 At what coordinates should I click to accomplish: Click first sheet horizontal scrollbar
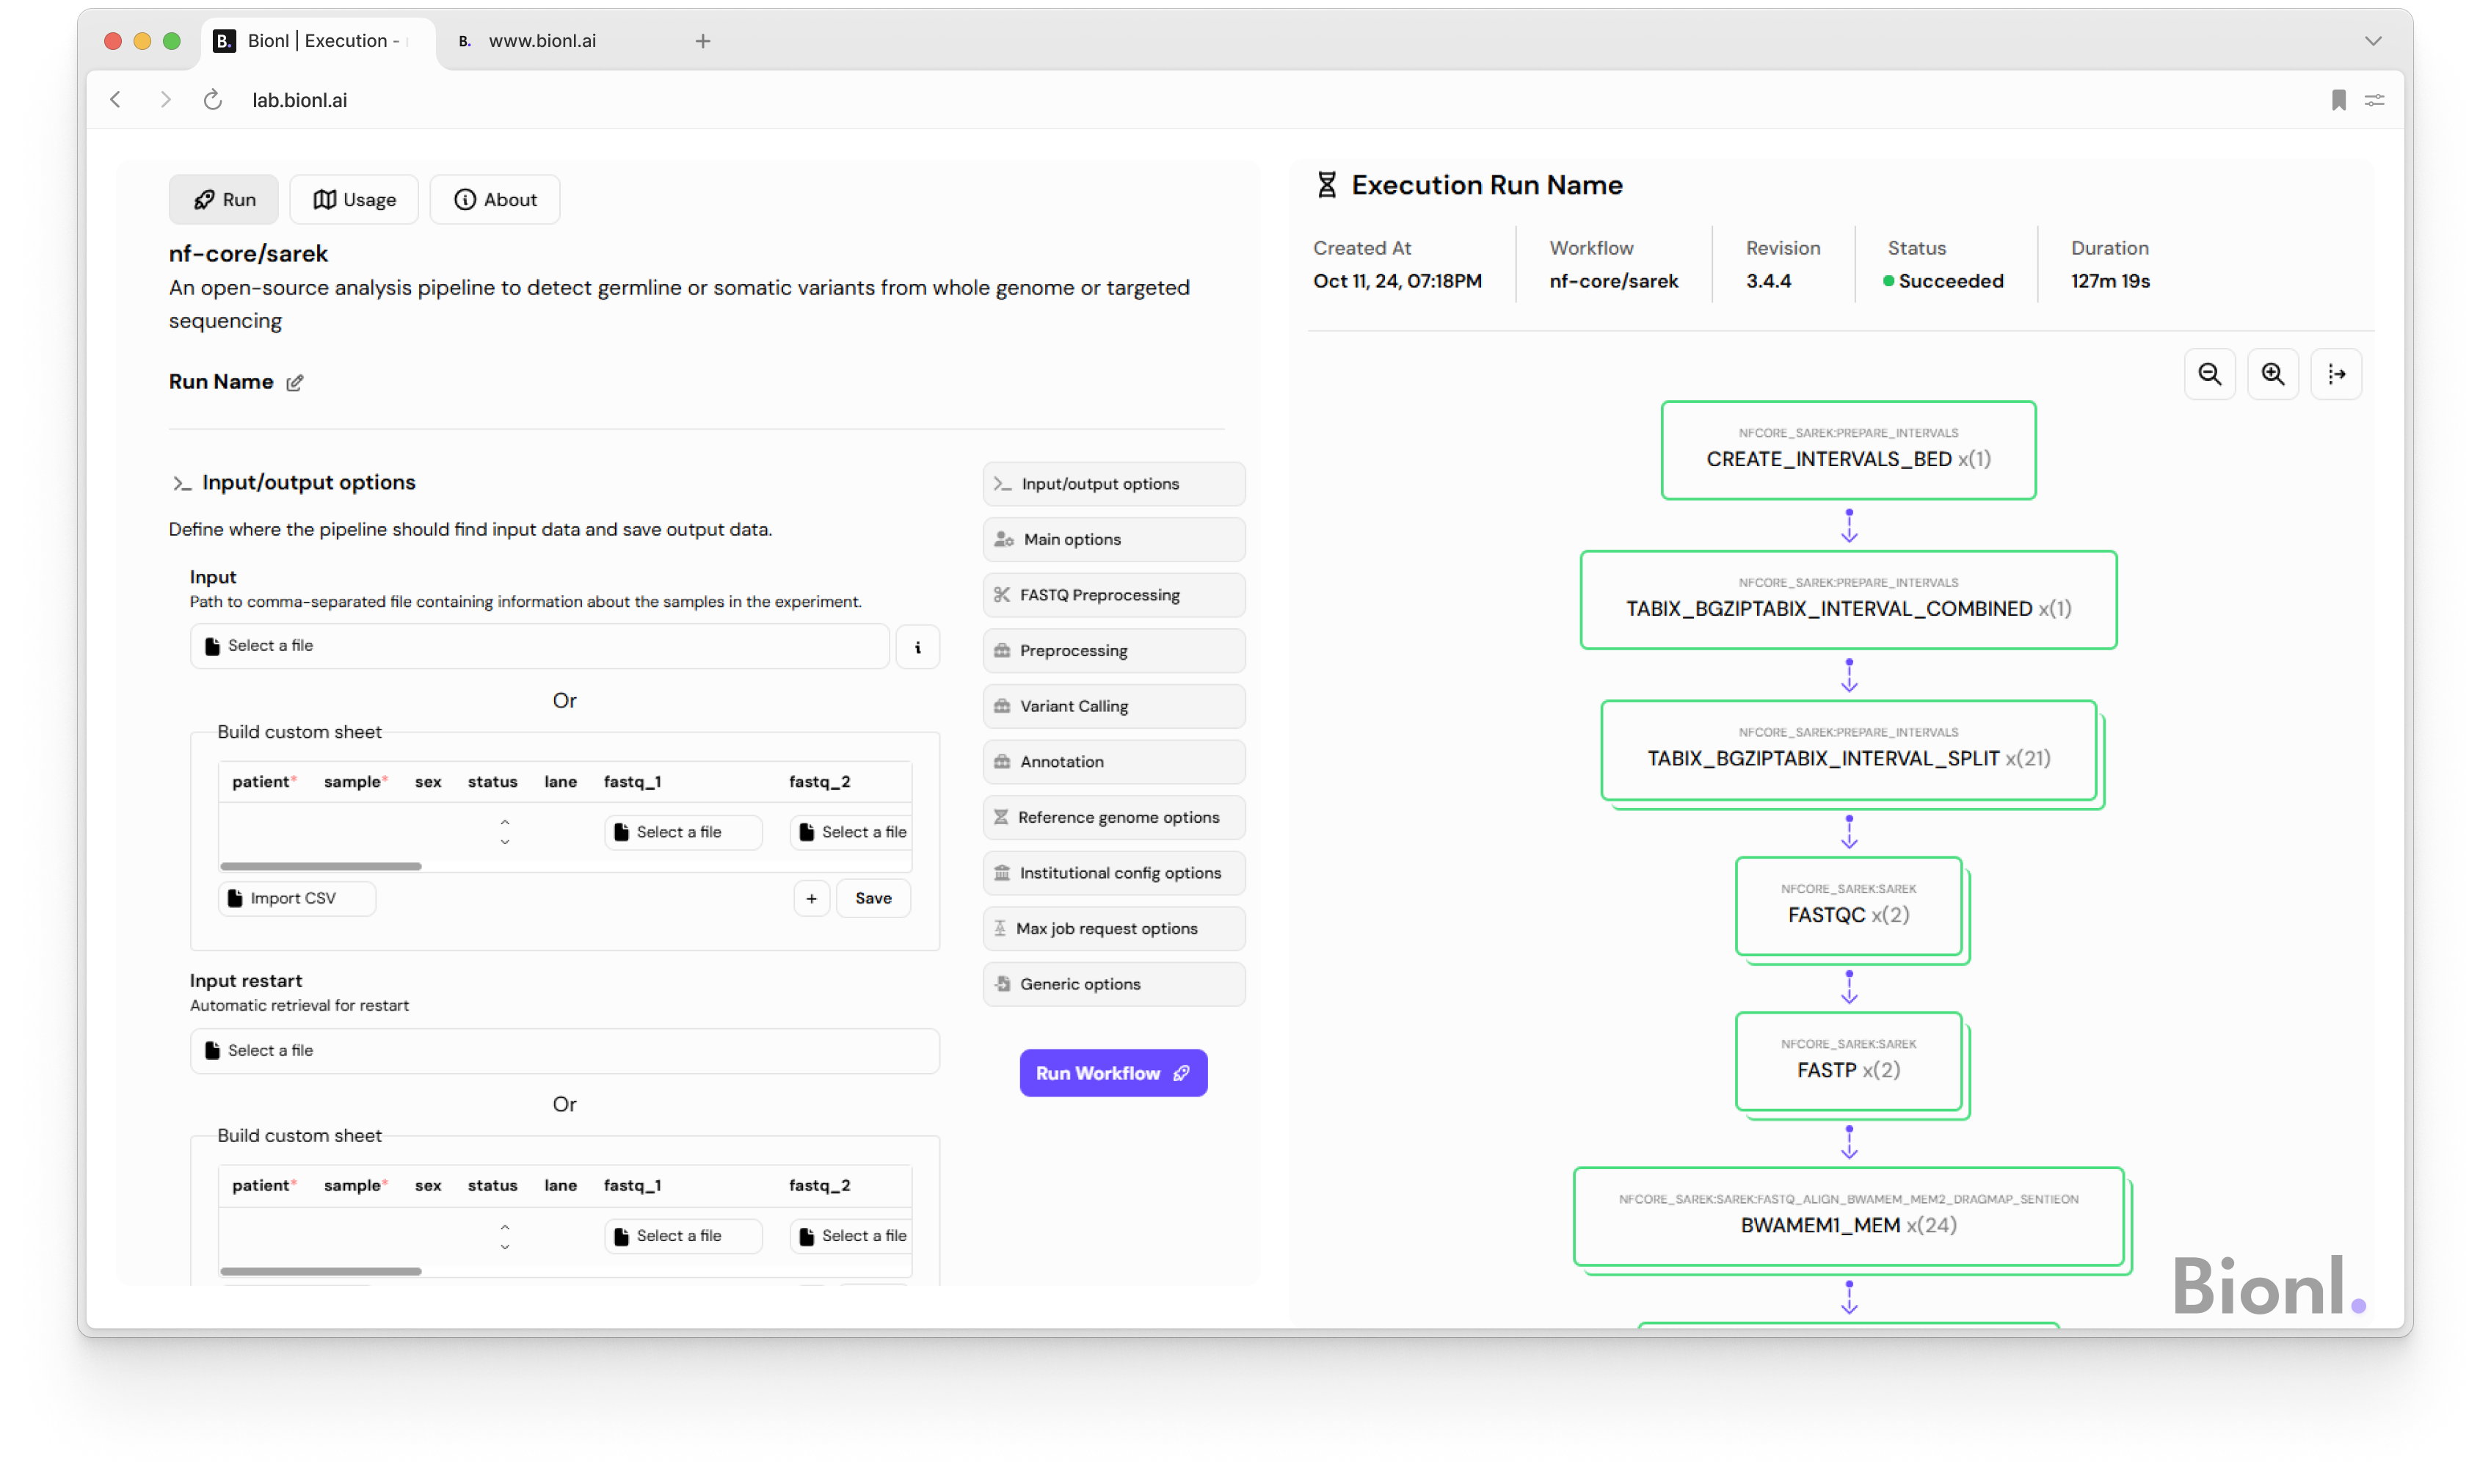coord(321,867)
